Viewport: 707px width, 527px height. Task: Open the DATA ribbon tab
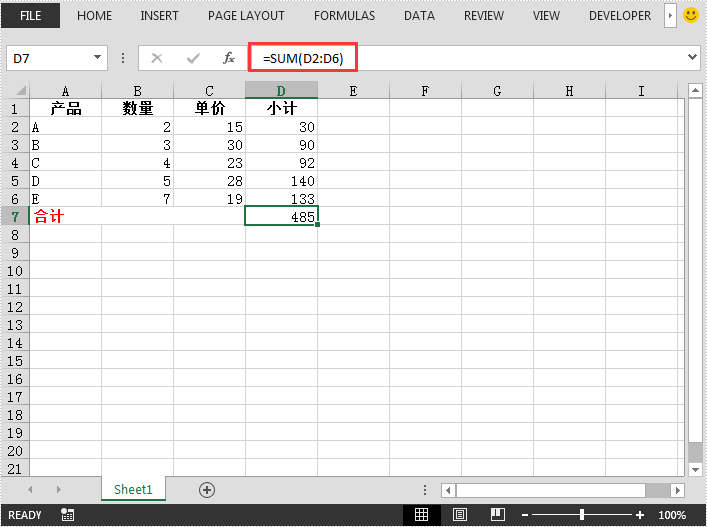tap(419, 16)
